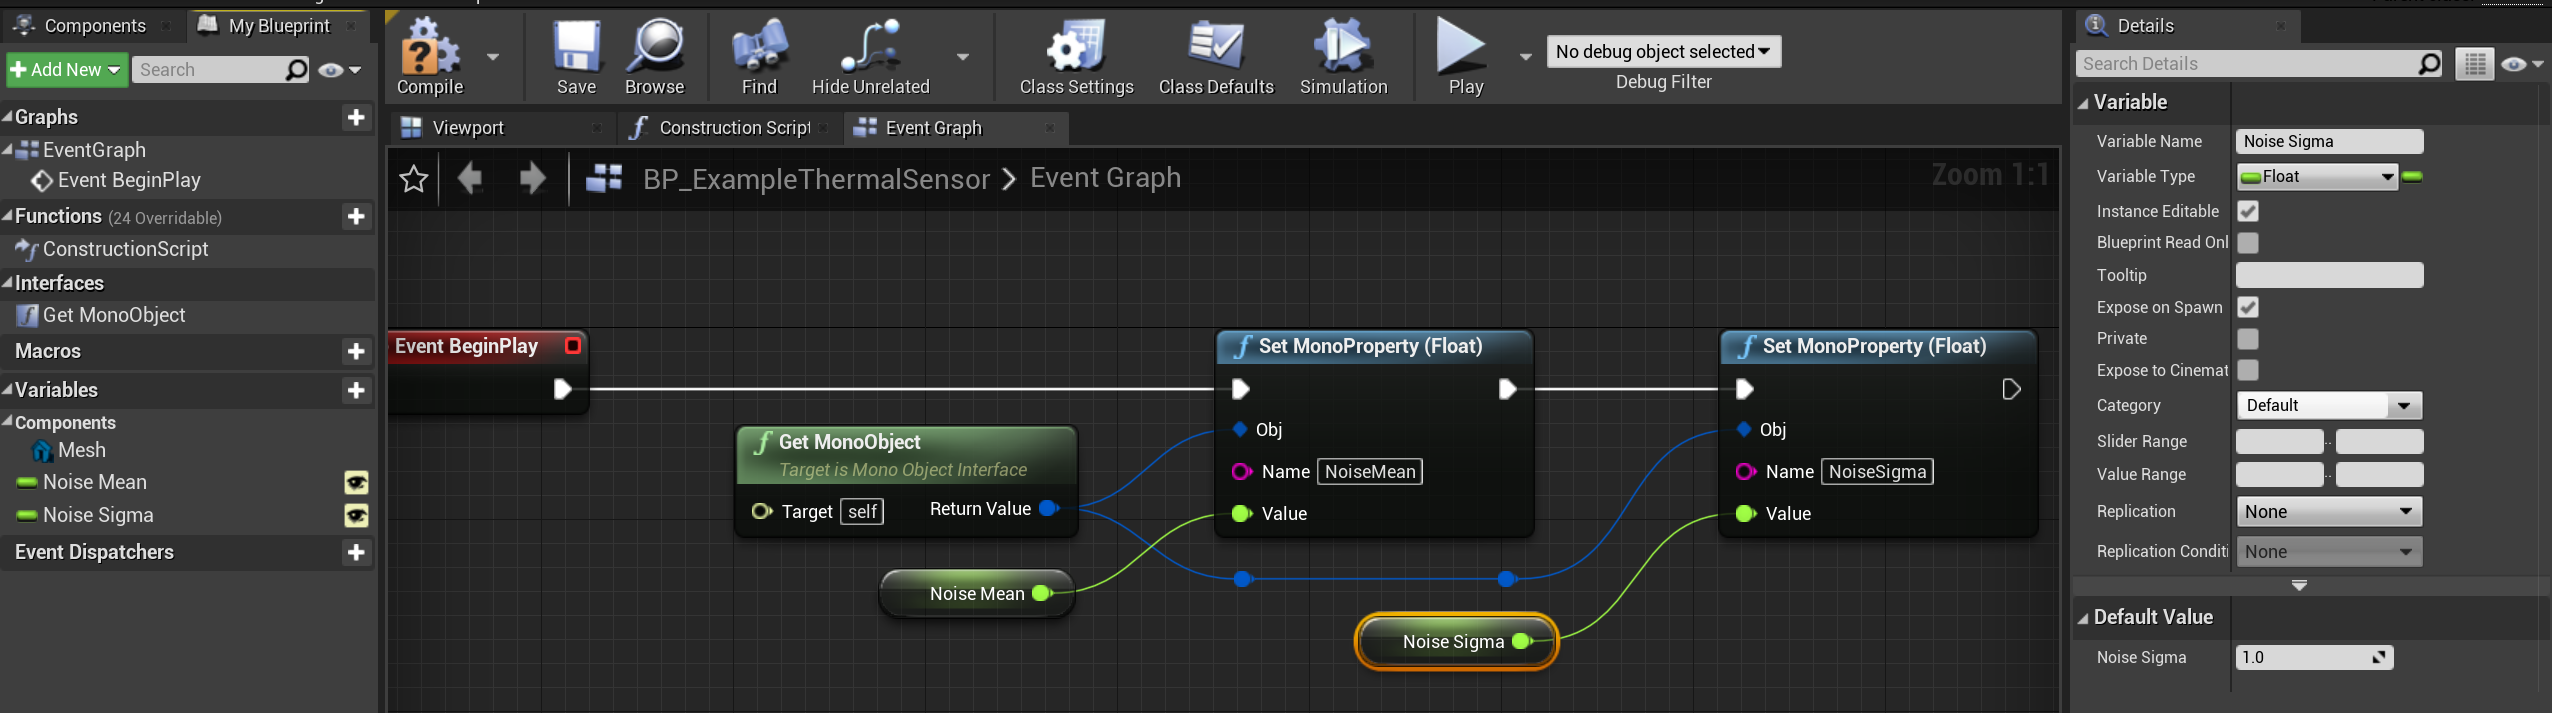Select EventGraph in the tree

[94, 150]
